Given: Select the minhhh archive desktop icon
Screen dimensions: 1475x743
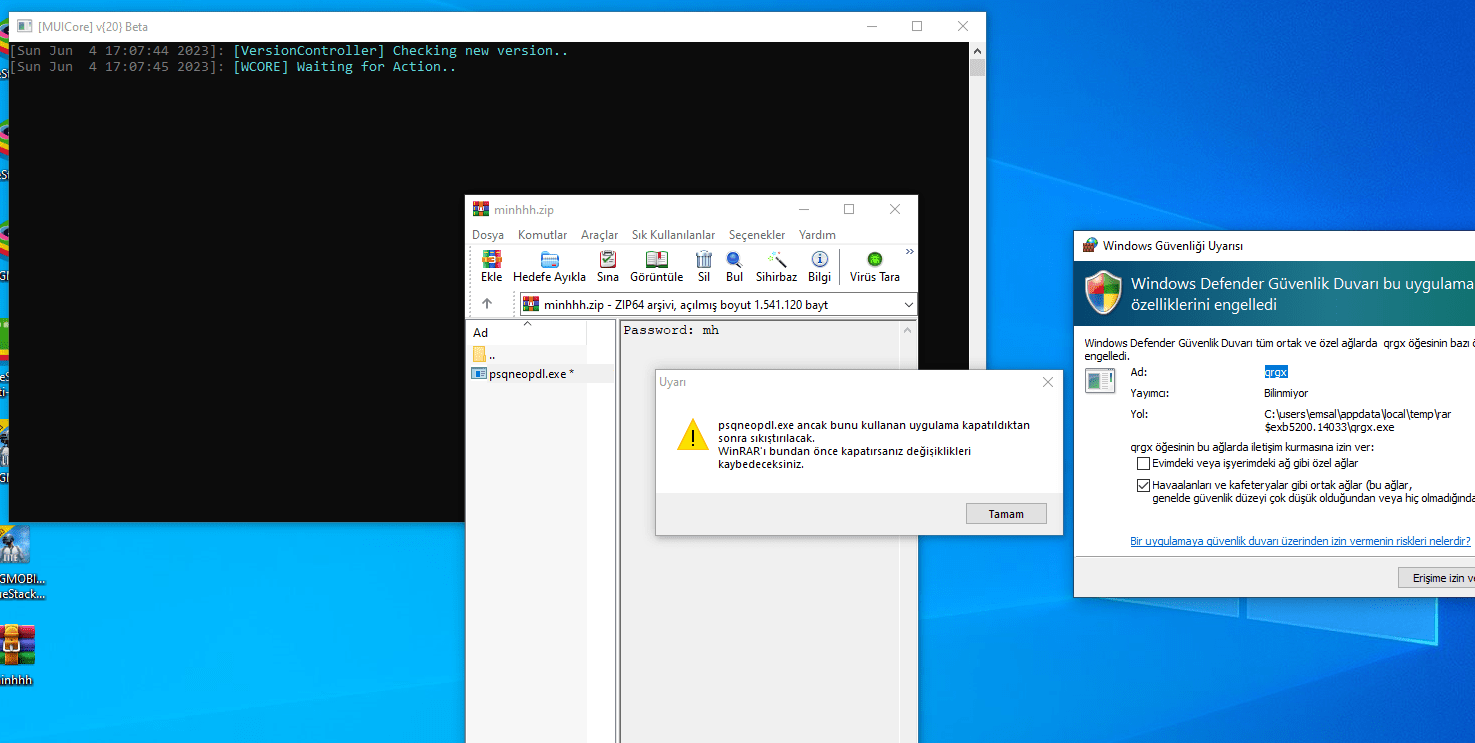Looking at the screenshot, I should click(17, 655).
